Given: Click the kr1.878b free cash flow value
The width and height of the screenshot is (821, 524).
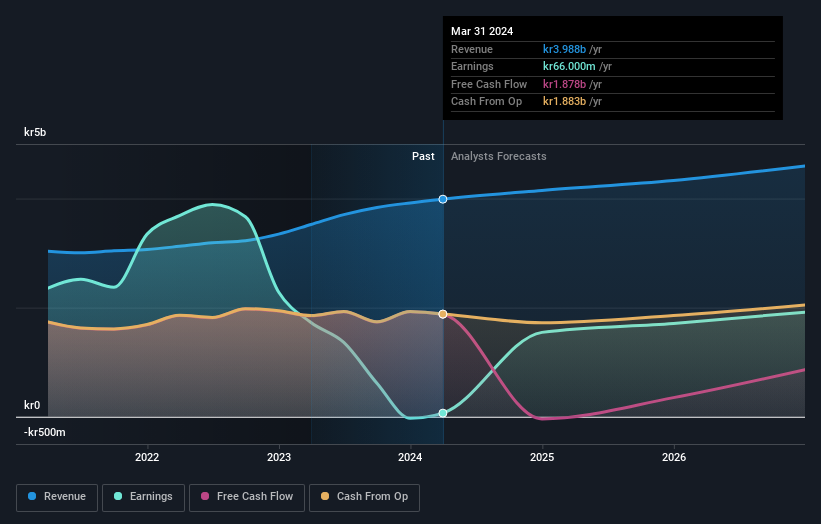Looking at the screenshot, I should point(564,84).
